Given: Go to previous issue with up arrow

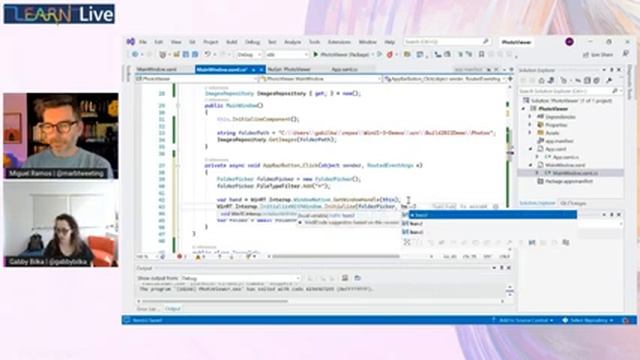Looking at the screenshot, I should (x=220, y=256).
